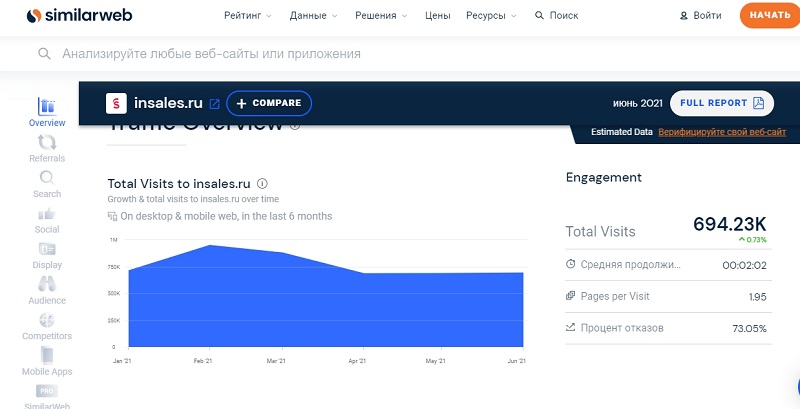
Task: Click the insales.ru site favicon
Action: (x=116, y=103)
